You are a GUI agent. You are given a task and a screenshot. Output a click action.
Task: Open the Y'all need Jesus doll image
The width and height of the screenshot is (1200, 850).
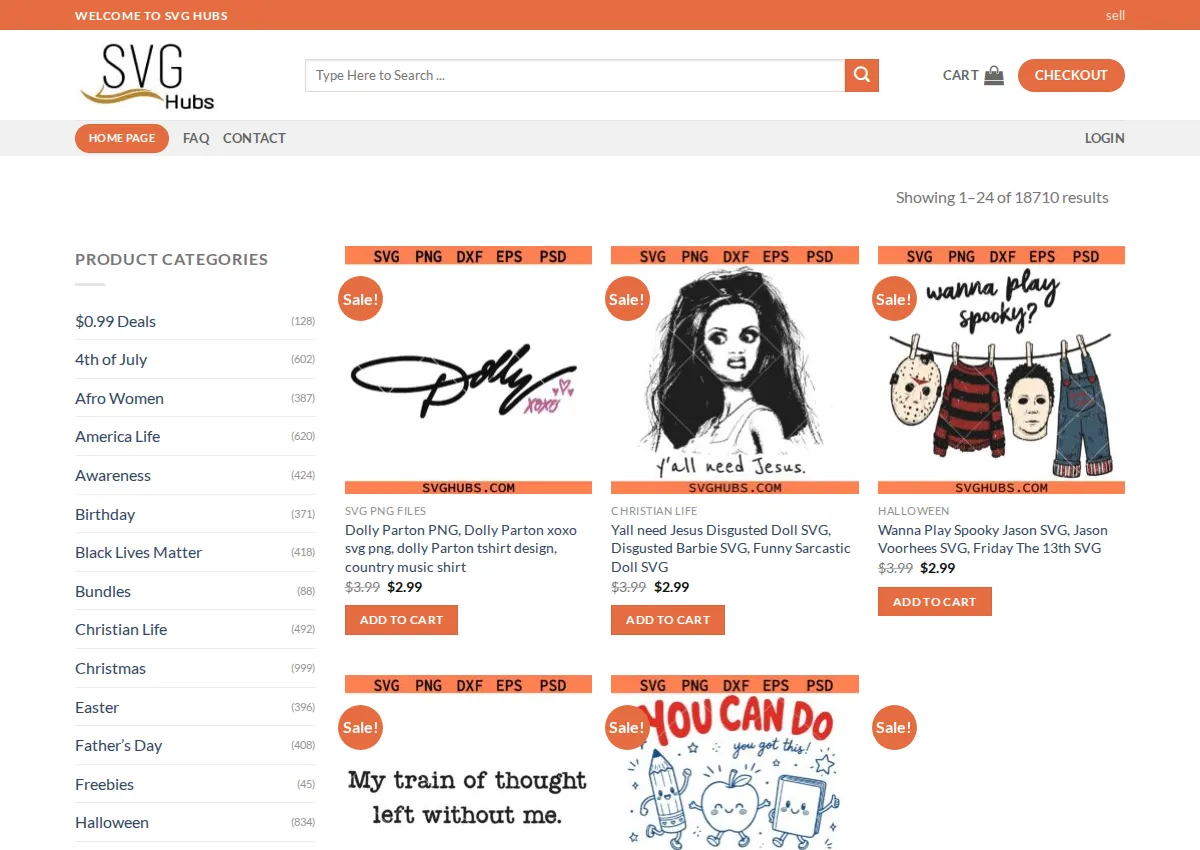[735, 370]
